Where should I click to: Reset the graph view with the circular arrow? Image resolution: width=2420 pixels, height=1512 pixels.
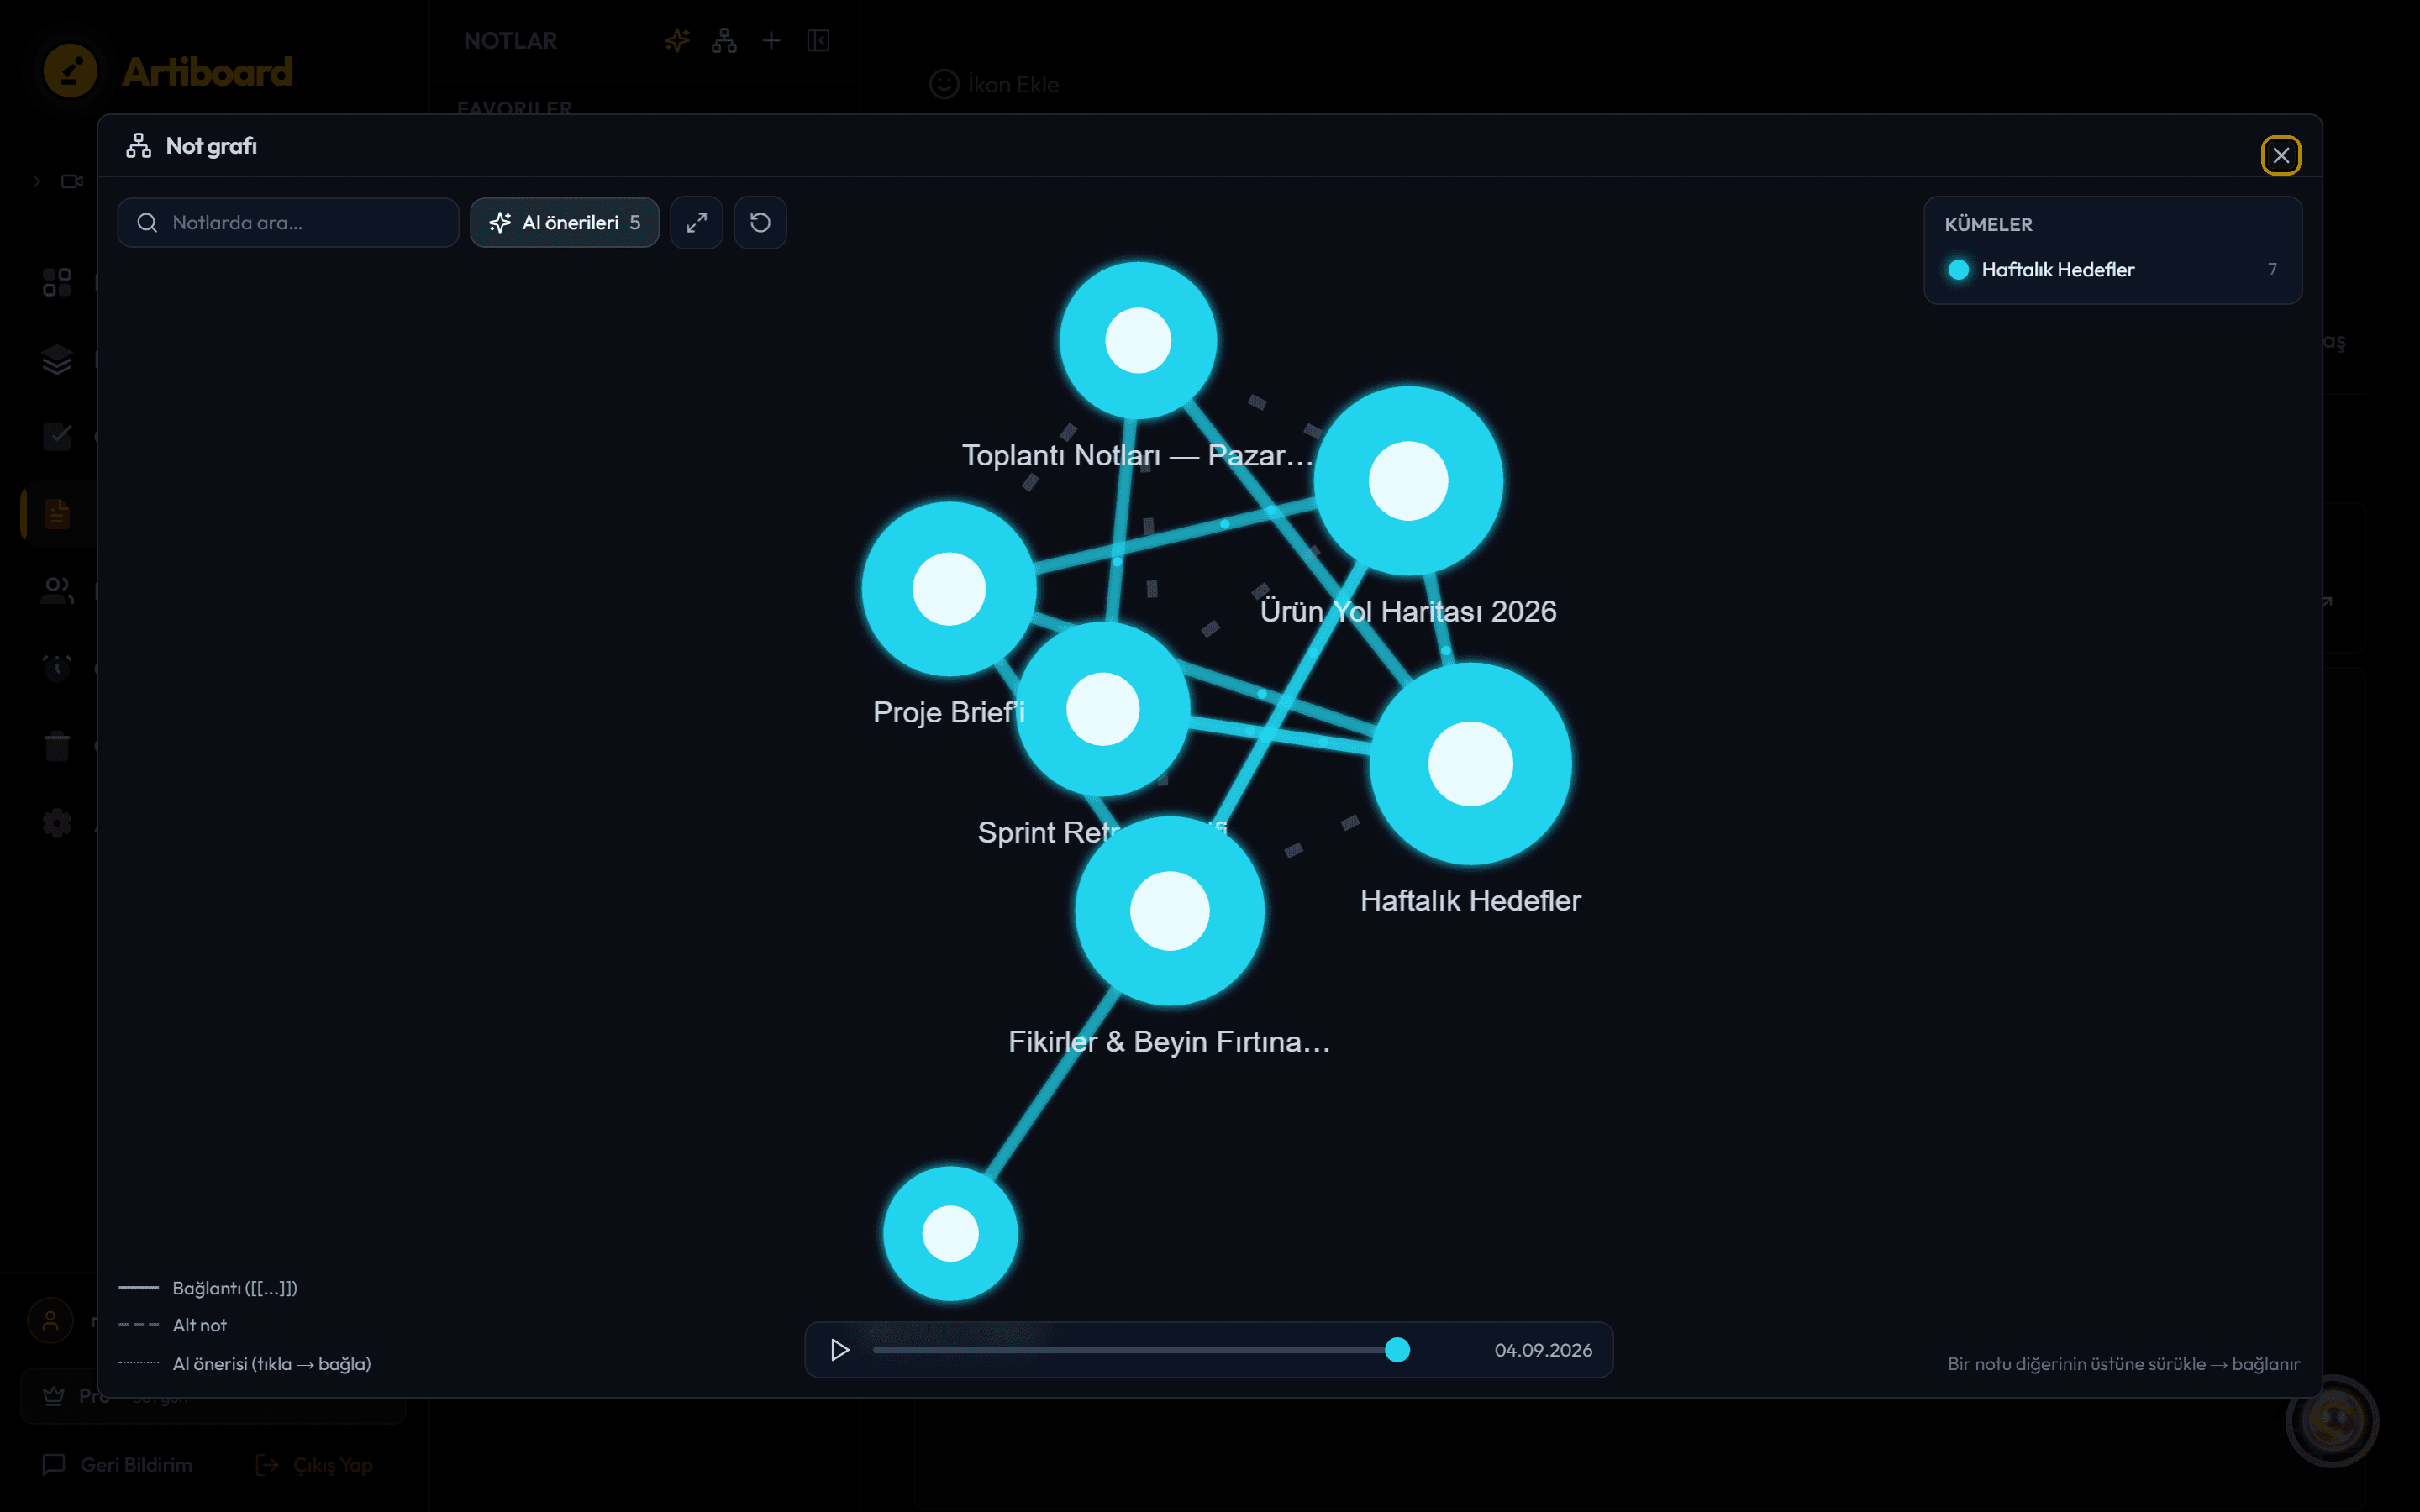(760, 222)
